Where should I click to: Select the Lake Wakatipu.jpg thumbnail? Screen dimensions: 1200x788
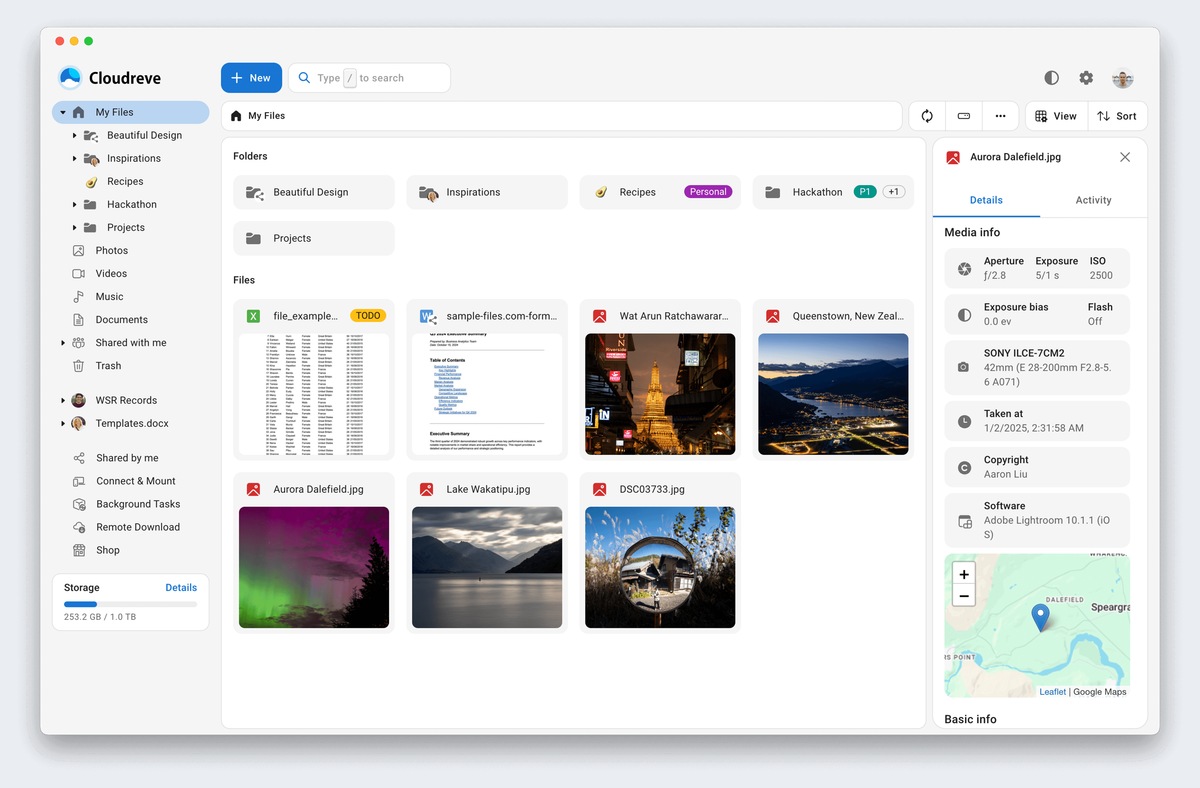pos(487,567)
